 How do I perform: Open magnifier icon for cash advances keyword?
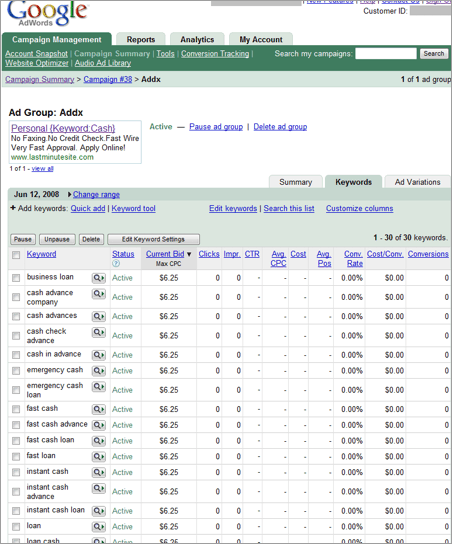(x=99, y=316)
